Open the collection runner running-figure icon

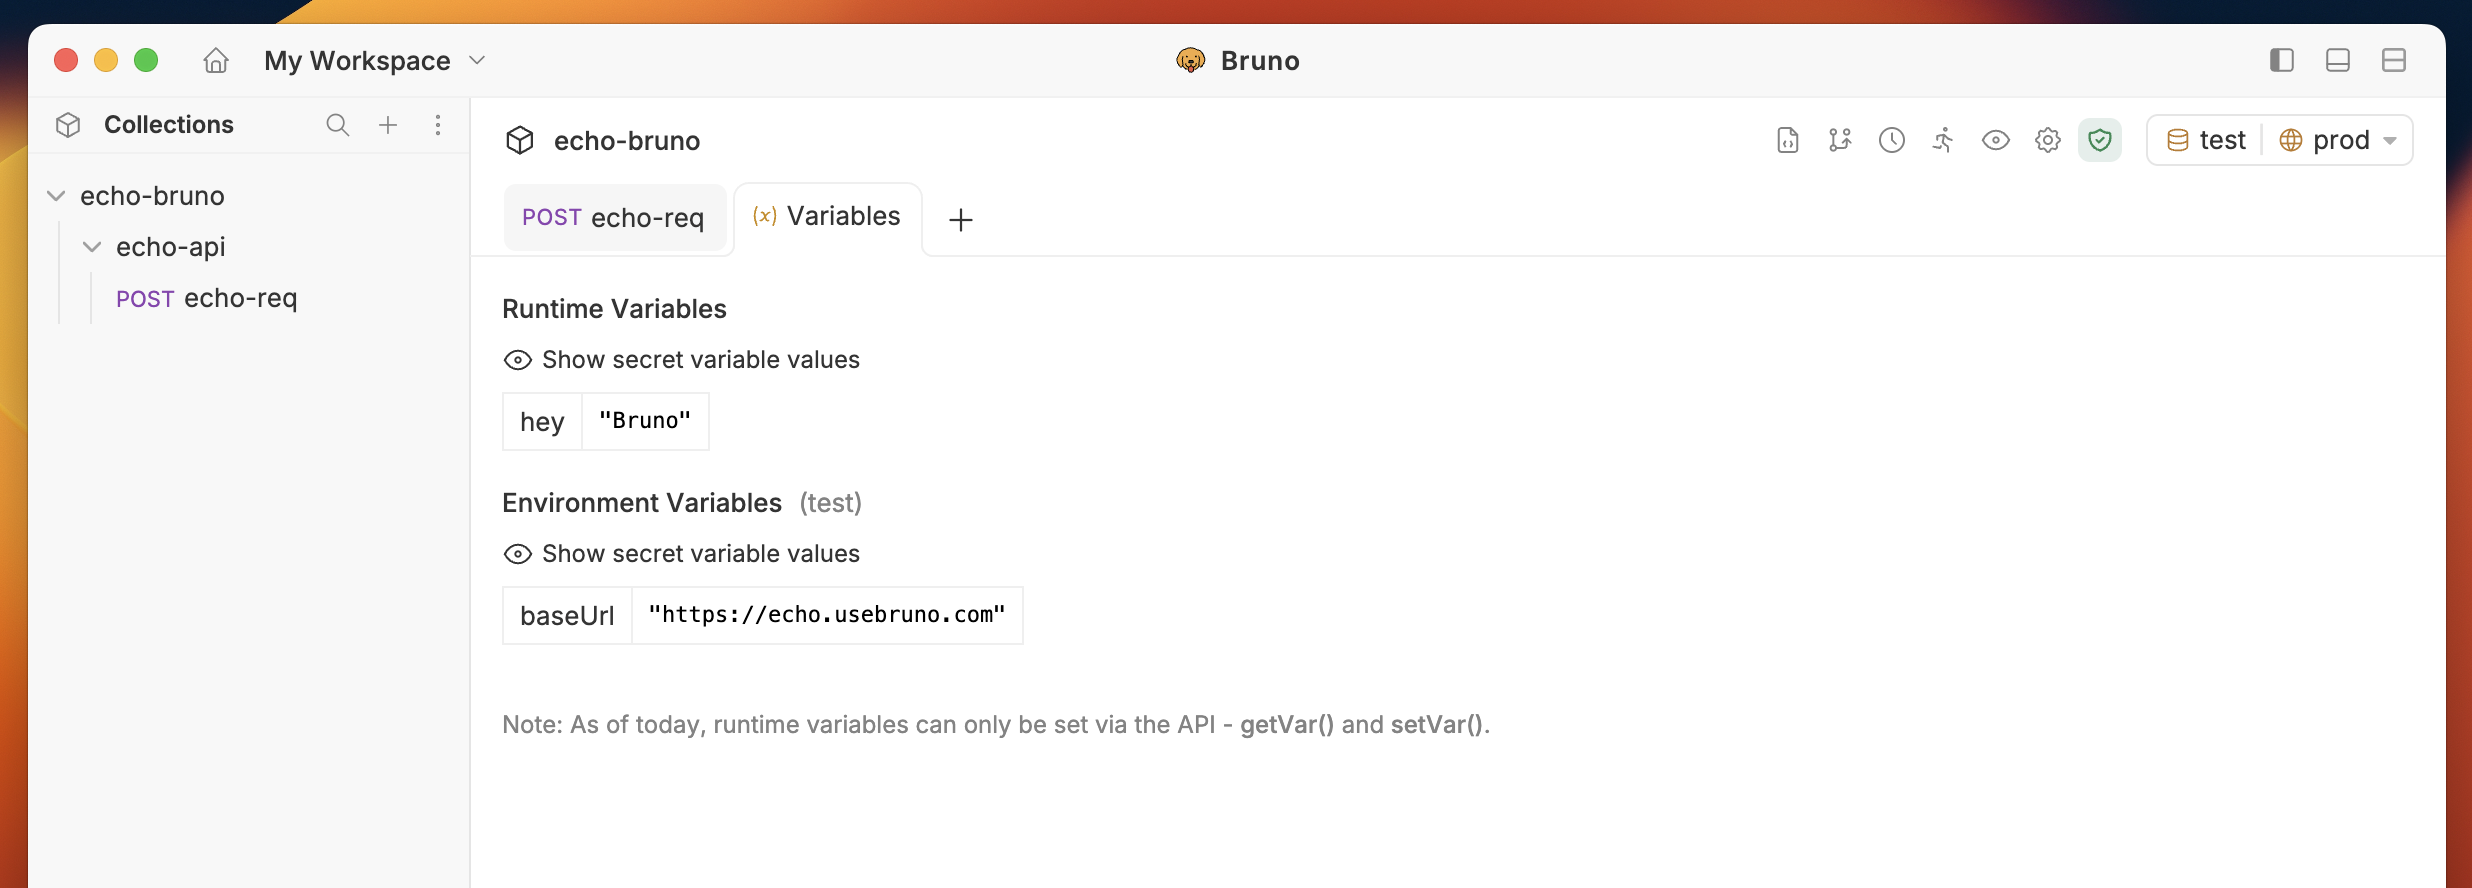click(x=1943, y=140)
